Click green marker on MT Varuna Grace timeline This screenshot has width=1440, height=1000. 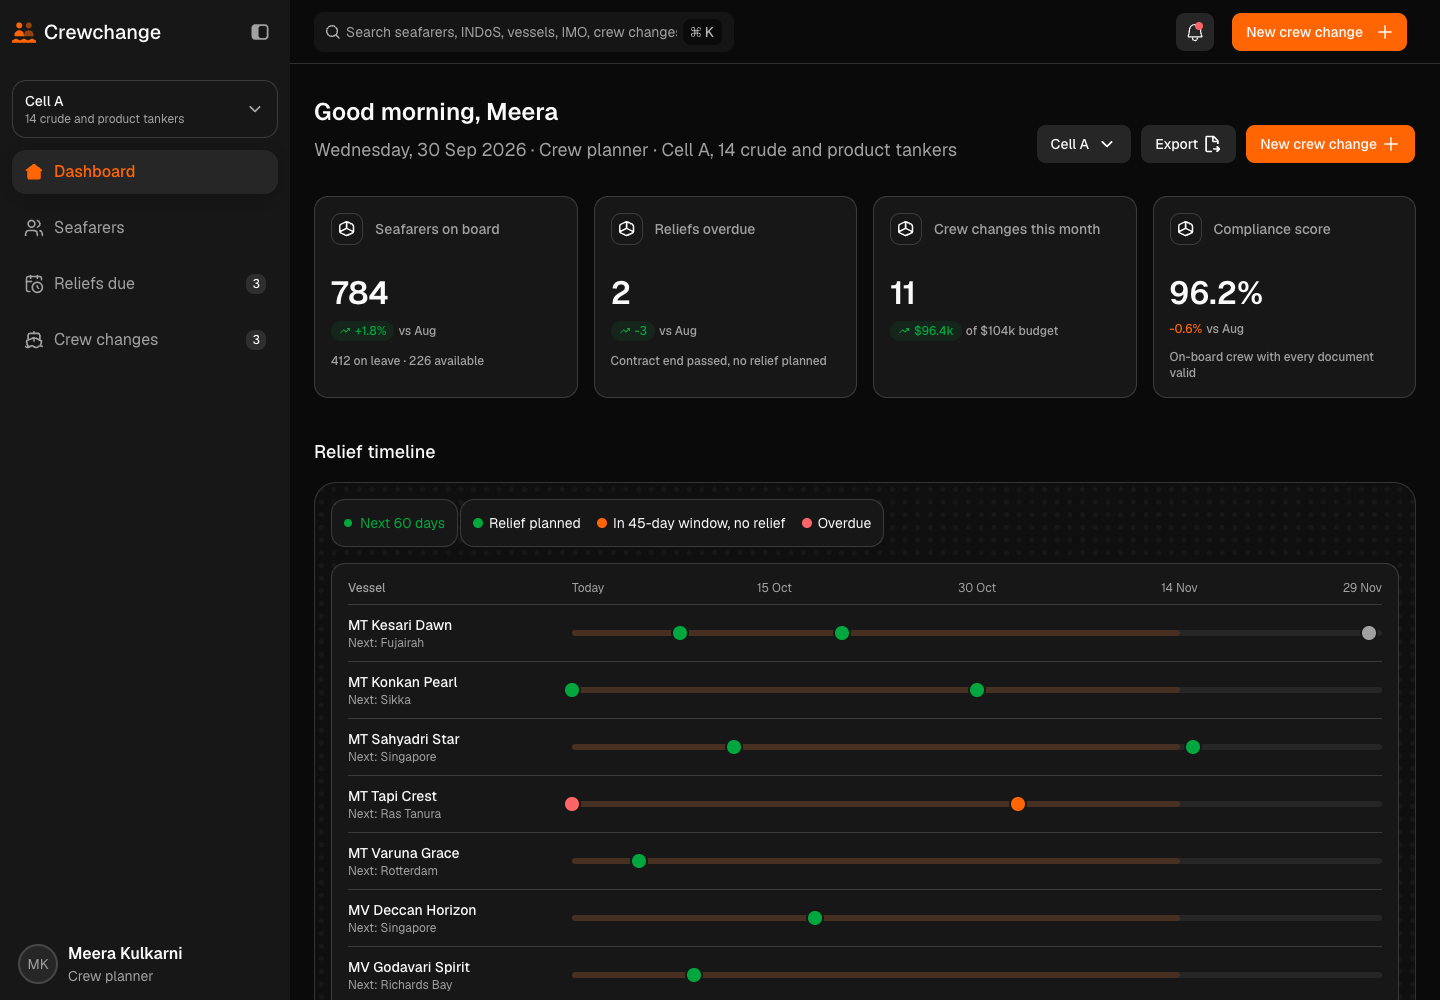[x=639, y=861]
